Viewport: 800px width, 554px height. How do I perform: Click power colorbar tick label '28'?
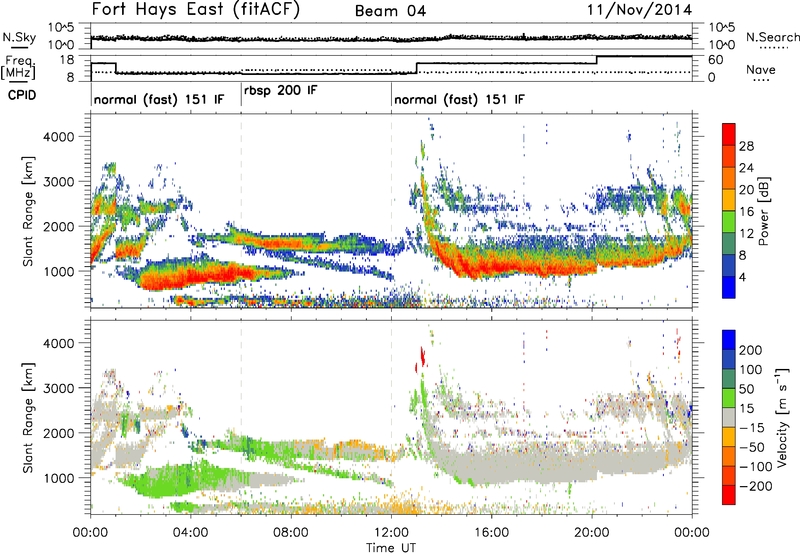pyautogui.click(x=746, y=146)
